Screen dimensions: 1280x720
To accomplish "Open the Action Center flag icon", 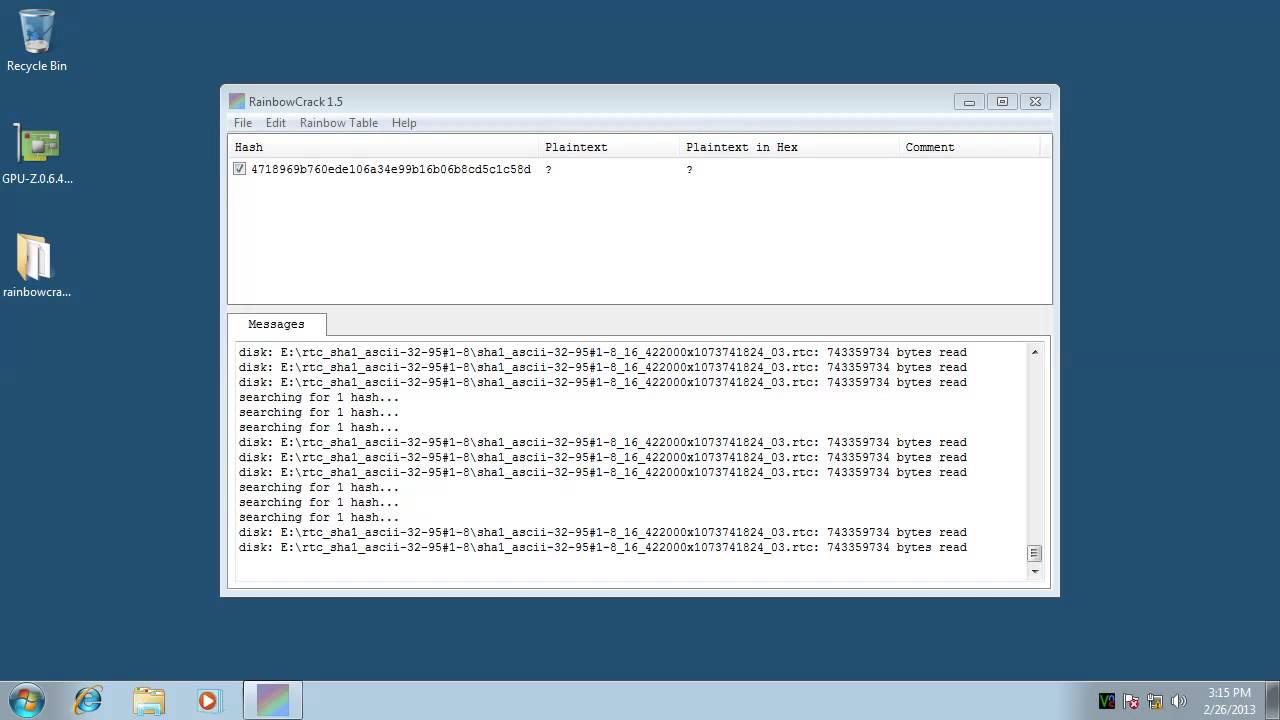I will 1131,701.
